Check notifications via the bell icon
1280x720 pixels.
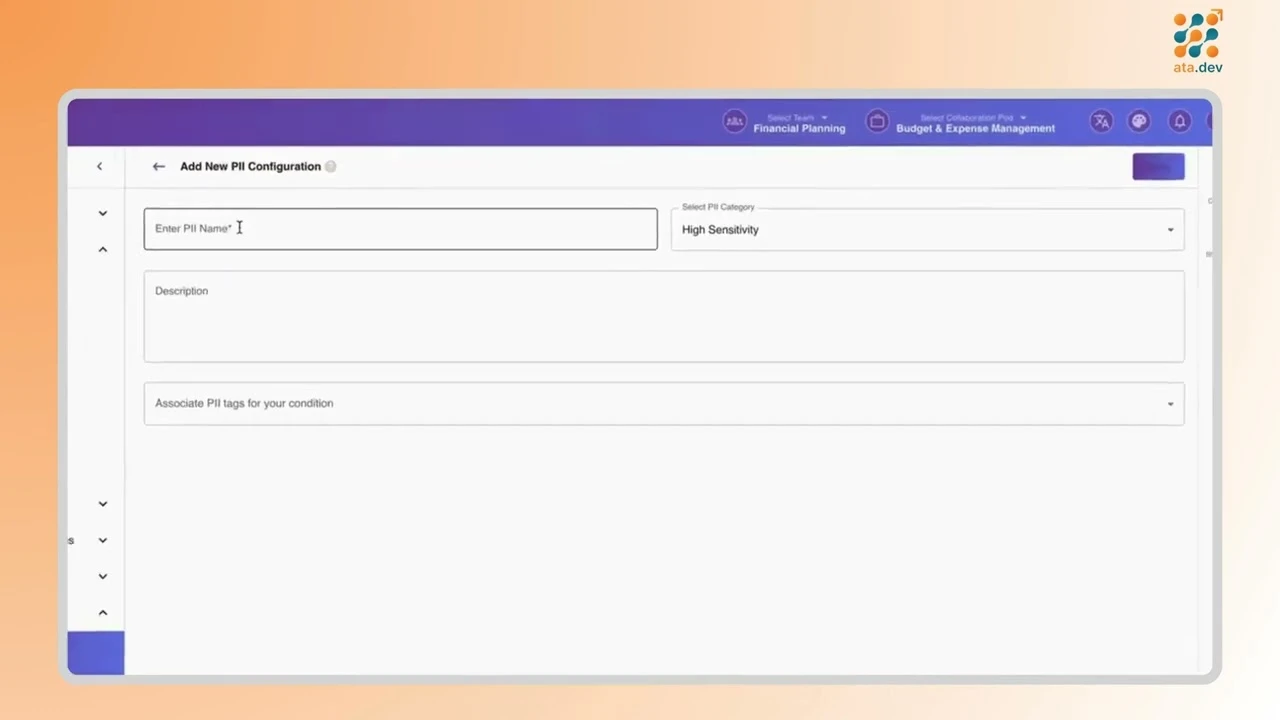(1179, 121)
